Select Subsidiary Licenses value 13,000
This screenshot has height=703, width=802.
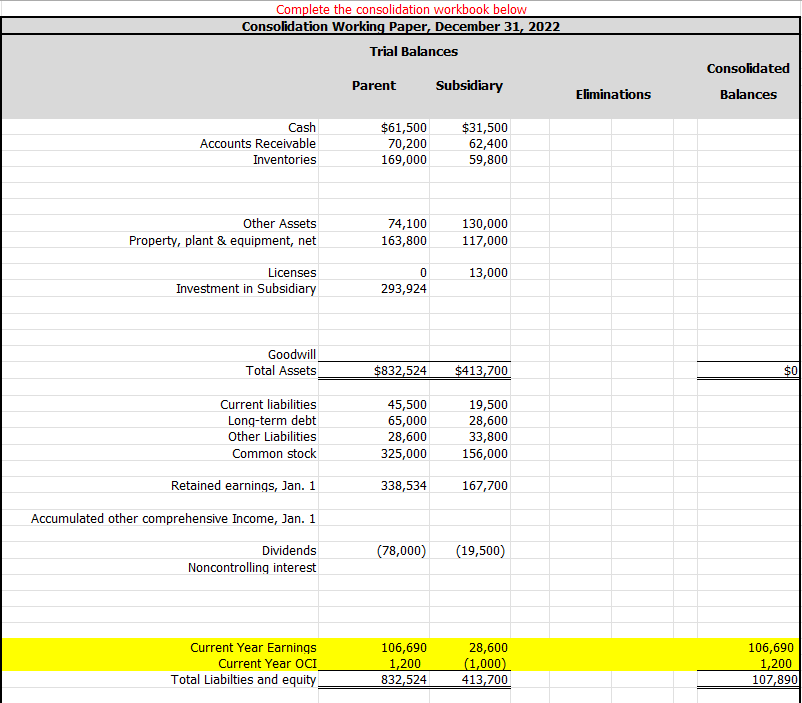pos(488,273)
